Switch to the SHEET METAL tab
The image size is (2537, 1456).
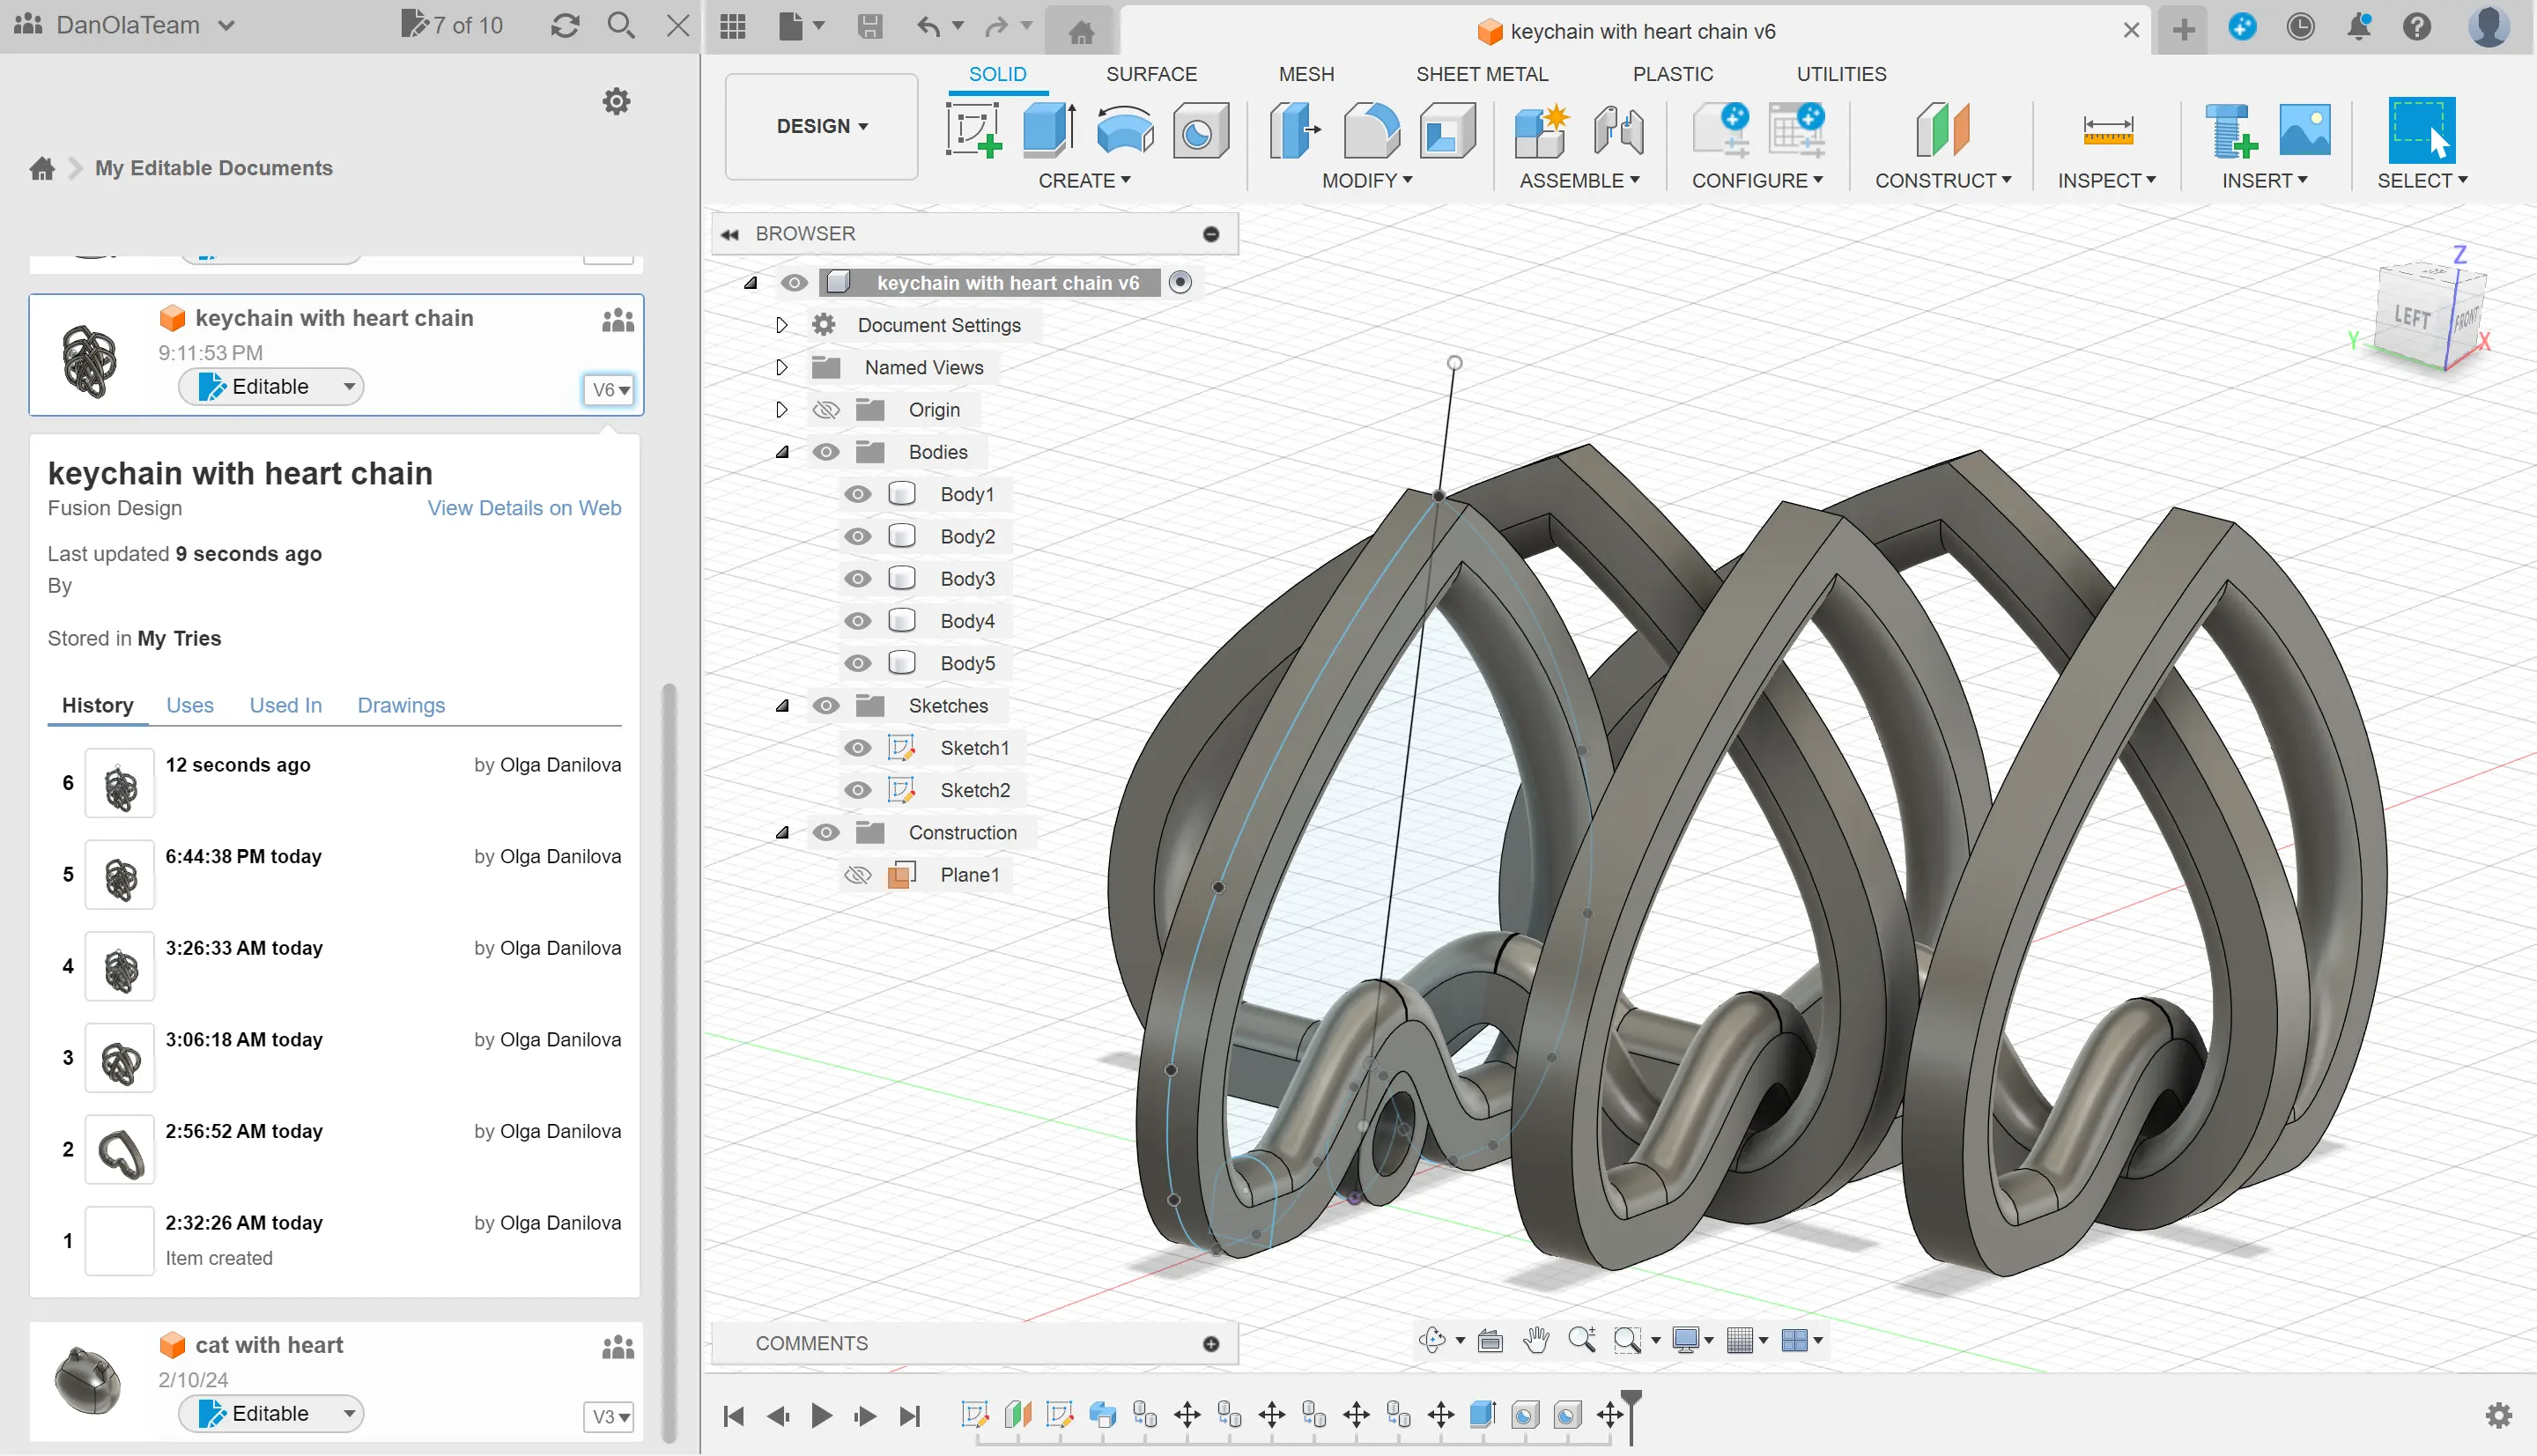[x=1481, y=74]
